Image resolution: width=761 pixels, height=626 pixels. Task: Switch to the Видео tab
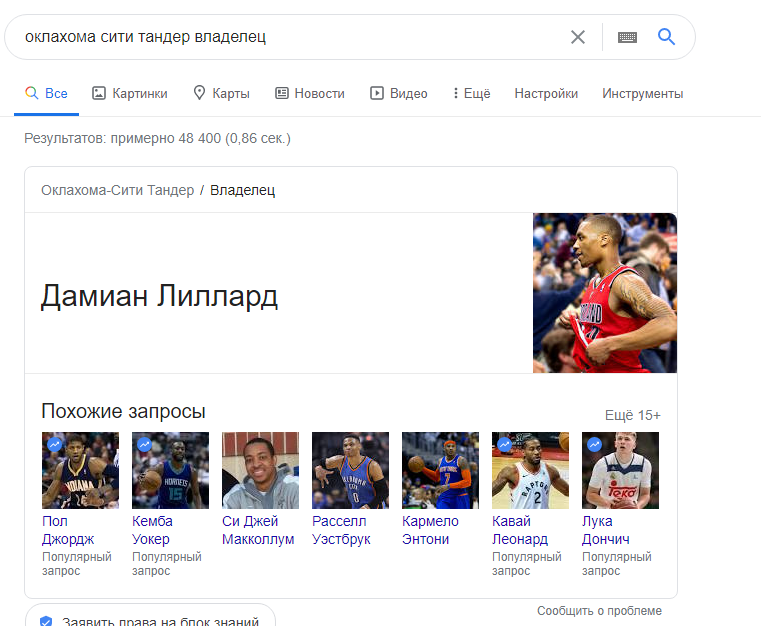coord(398,93)
